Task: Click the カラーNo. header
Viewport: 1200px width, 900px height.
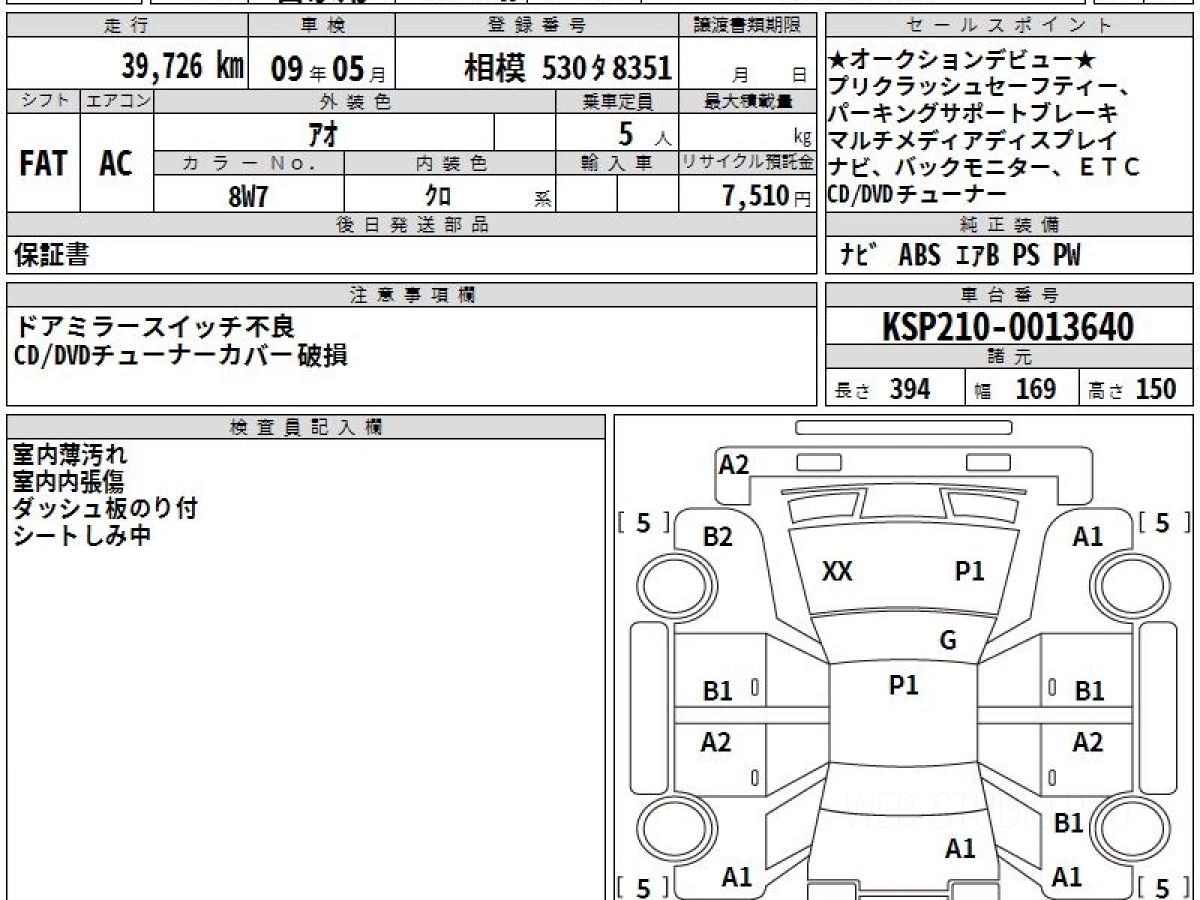Action: tap(249, 164)
